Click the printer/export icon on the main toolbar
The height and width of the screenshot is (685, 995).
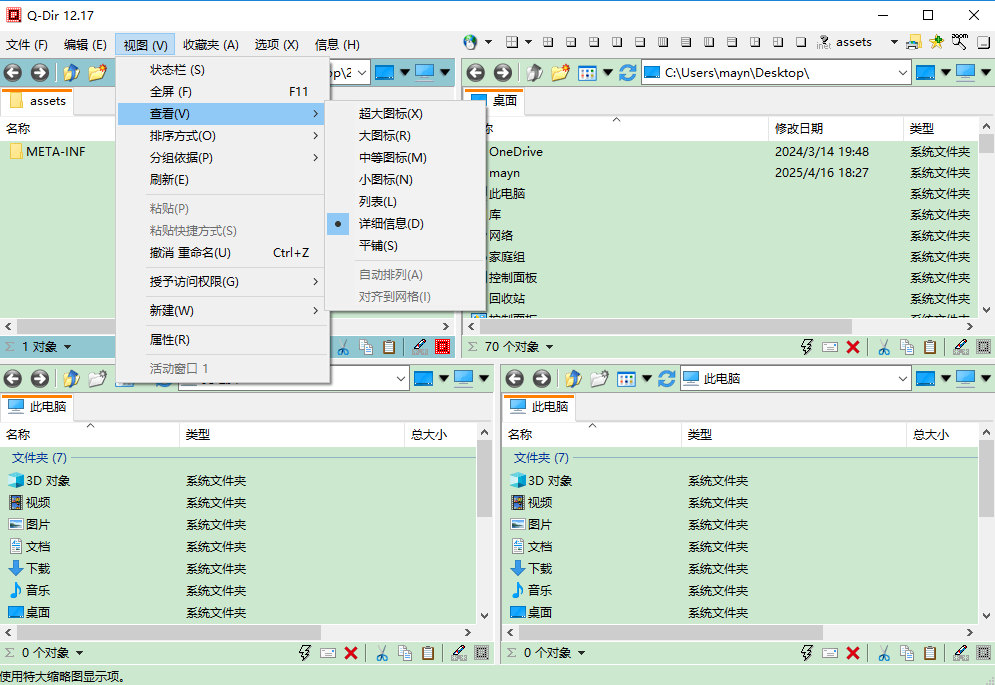[913, 43]
